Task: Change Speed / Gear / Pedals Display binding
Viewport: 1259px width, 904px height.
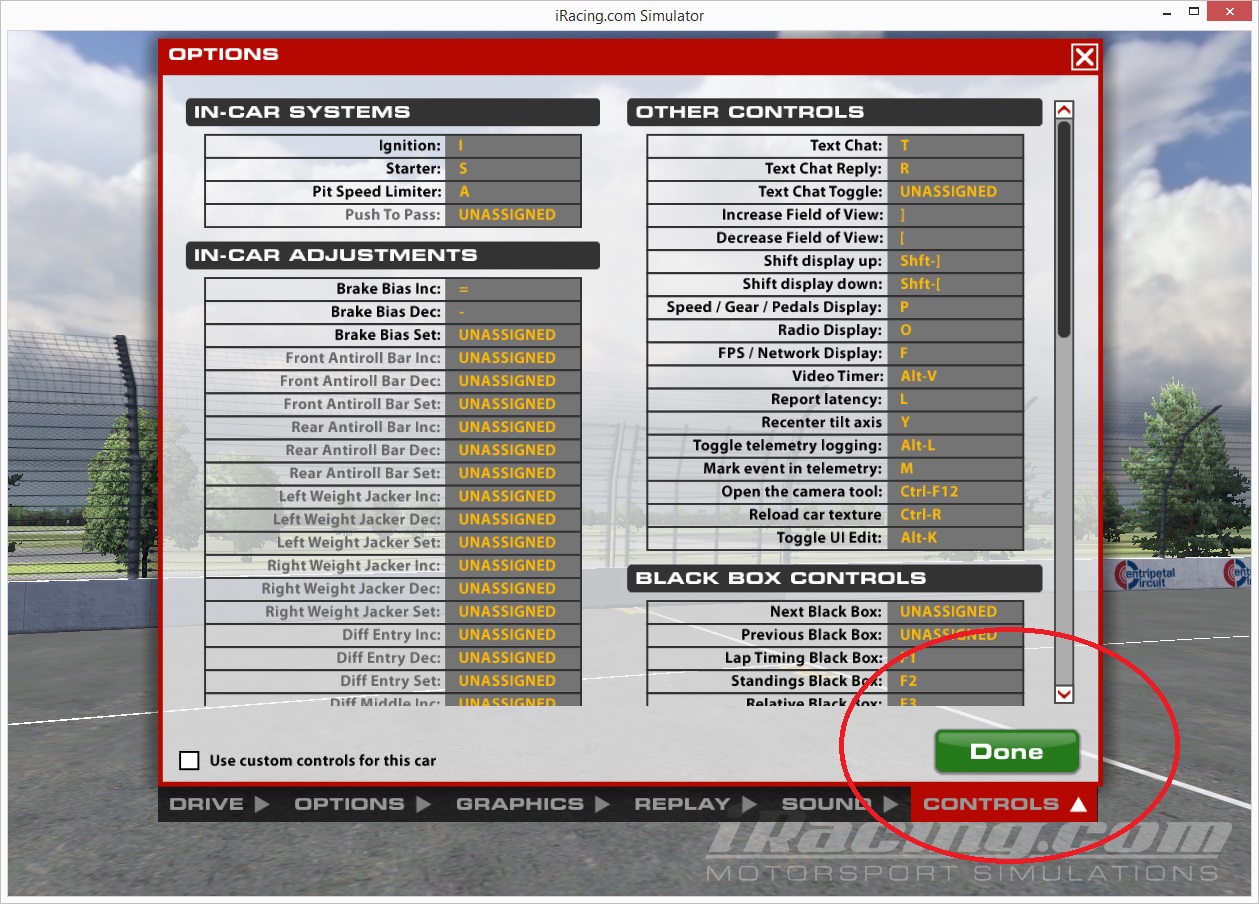Action: (955, 307)
